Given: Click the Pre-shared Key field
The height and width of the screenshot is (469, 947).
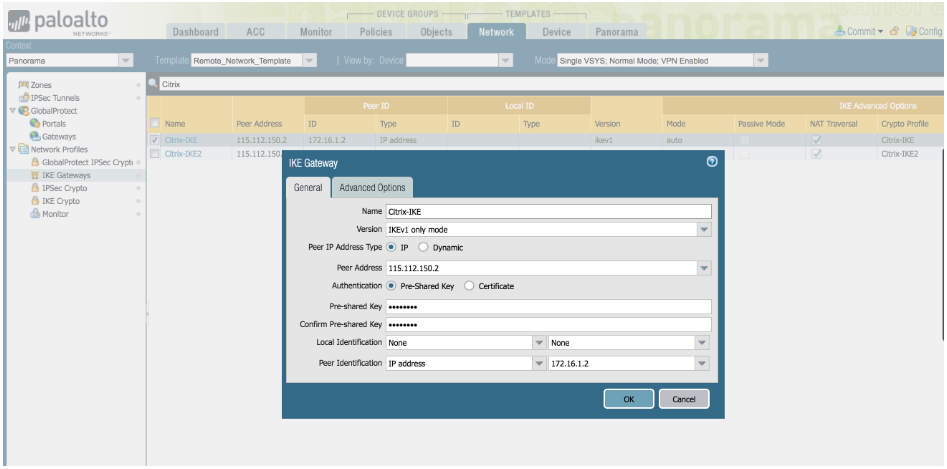Looking at the screenshot, I should coord(548,307).
